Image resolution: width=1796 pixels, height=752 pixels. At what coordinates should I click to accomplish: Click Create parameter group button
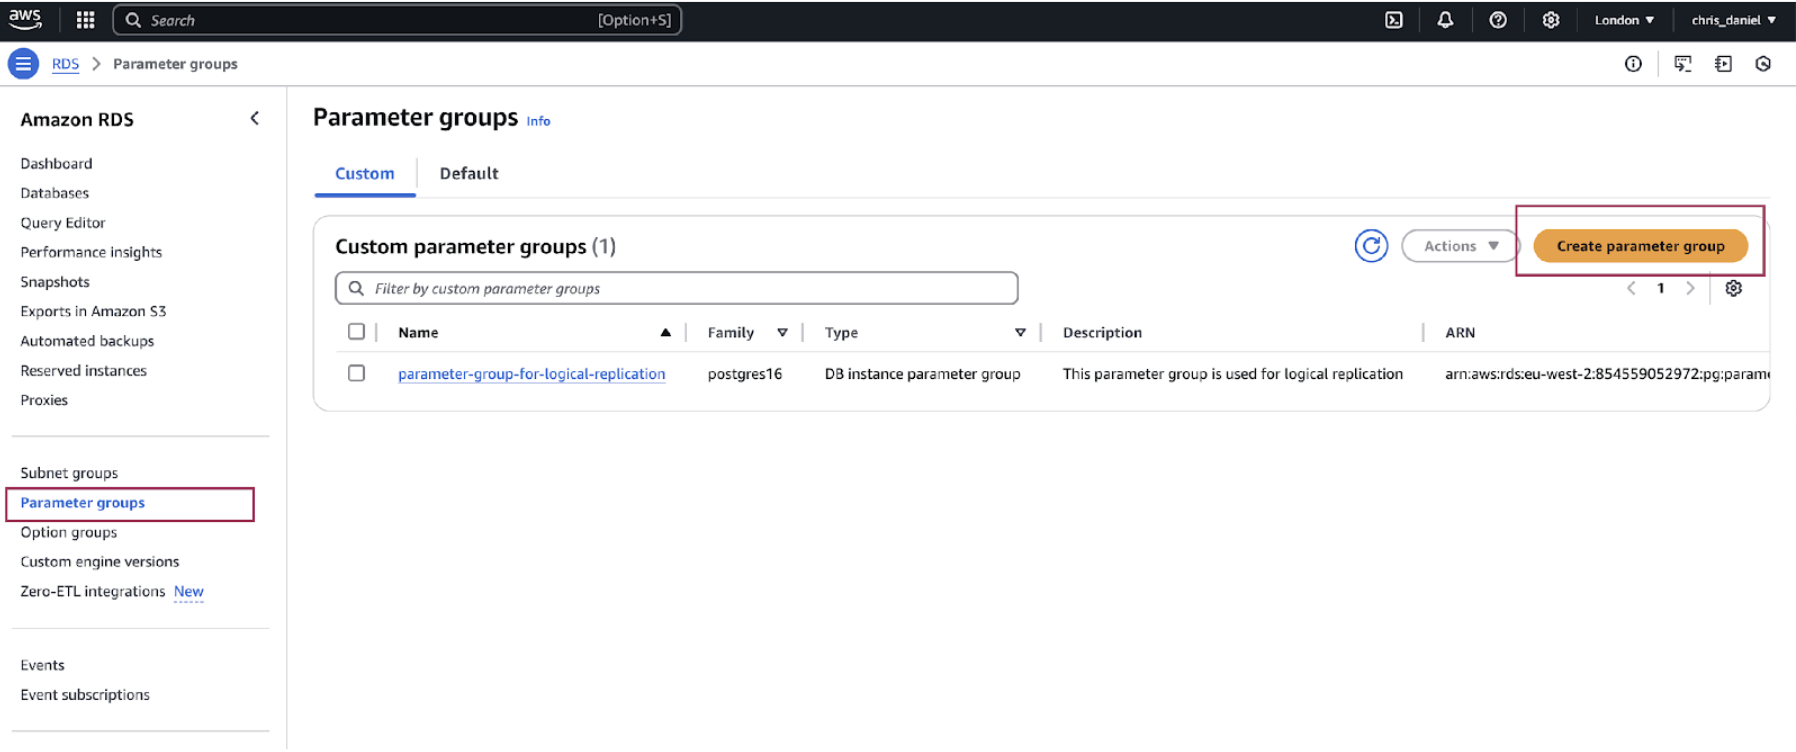1640,246
